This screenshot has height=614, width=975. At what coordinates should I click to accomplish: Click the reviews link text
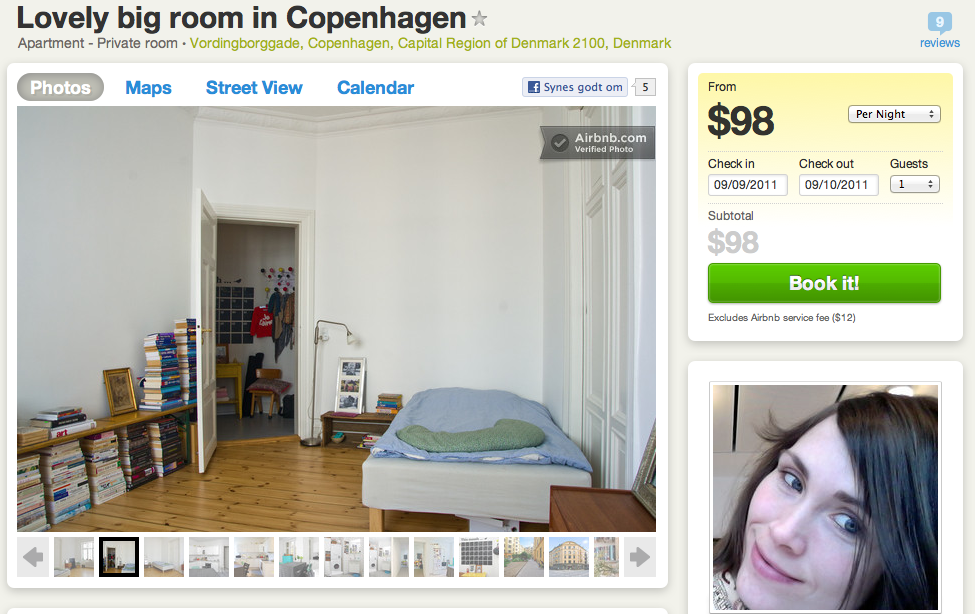[940, 43]
